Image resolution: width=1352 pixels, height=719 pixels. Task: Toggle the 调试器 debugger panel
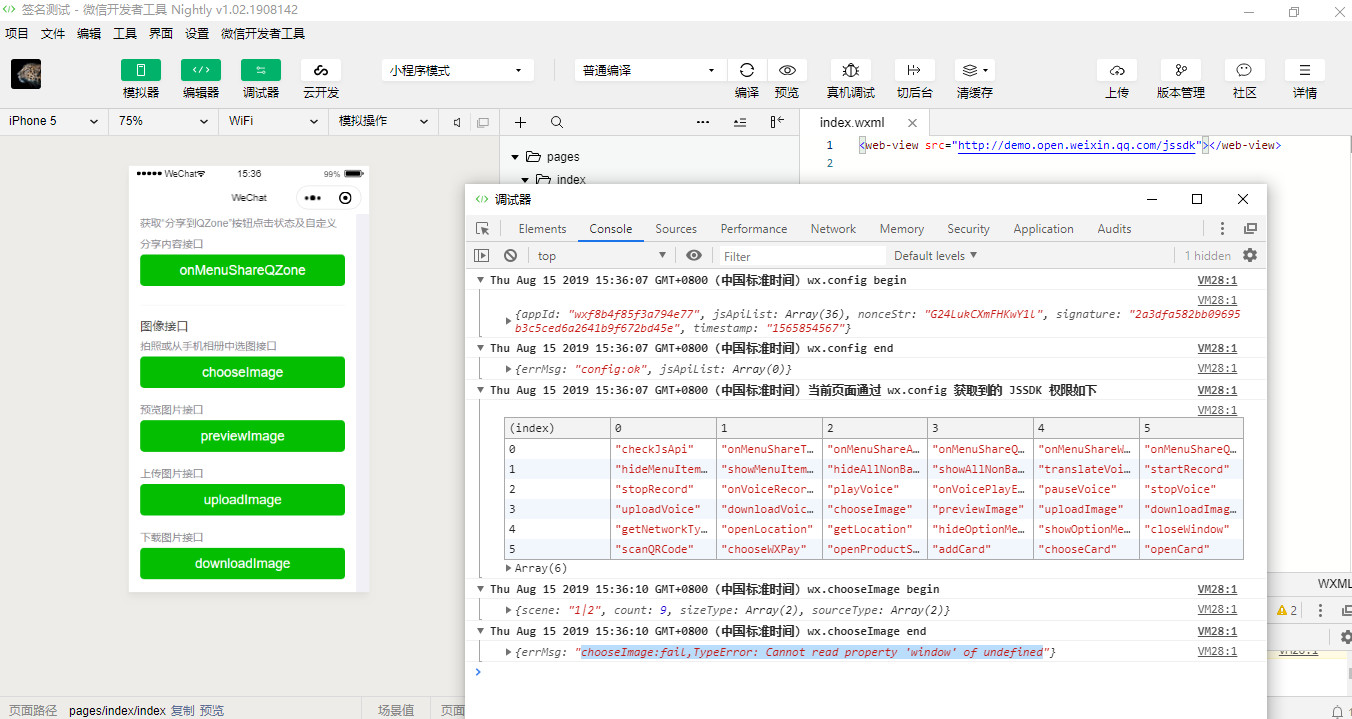pos(261,70)
